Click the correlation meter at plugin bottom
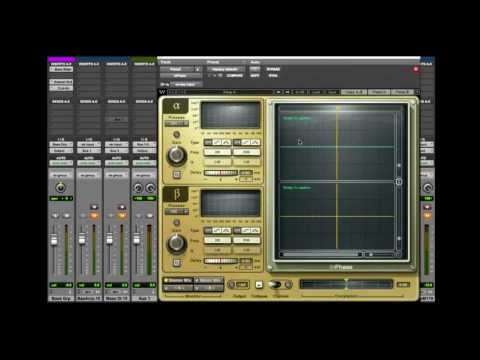 [x=346, y=284]
